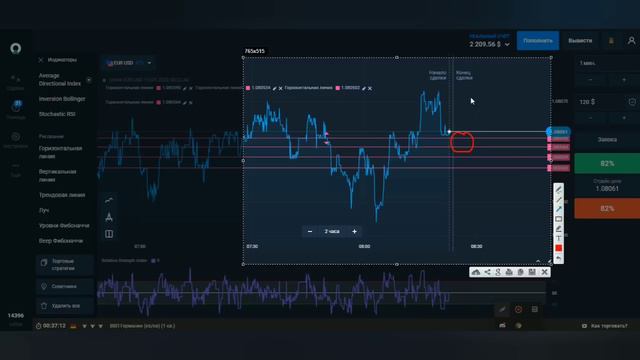
Task: Click the Вывести withdraw button
Action: (x=580, y=40)
